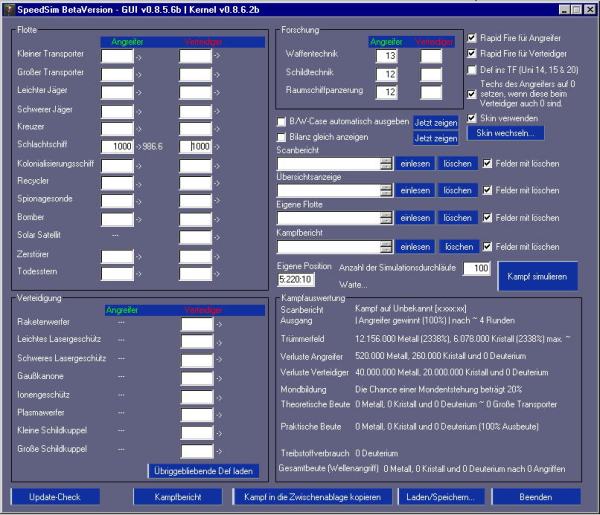Viewport: 600px width, 515px height.
Task: Enable B/W-Case automatisch ausgeben checkbox
Action: pos(281,122)
